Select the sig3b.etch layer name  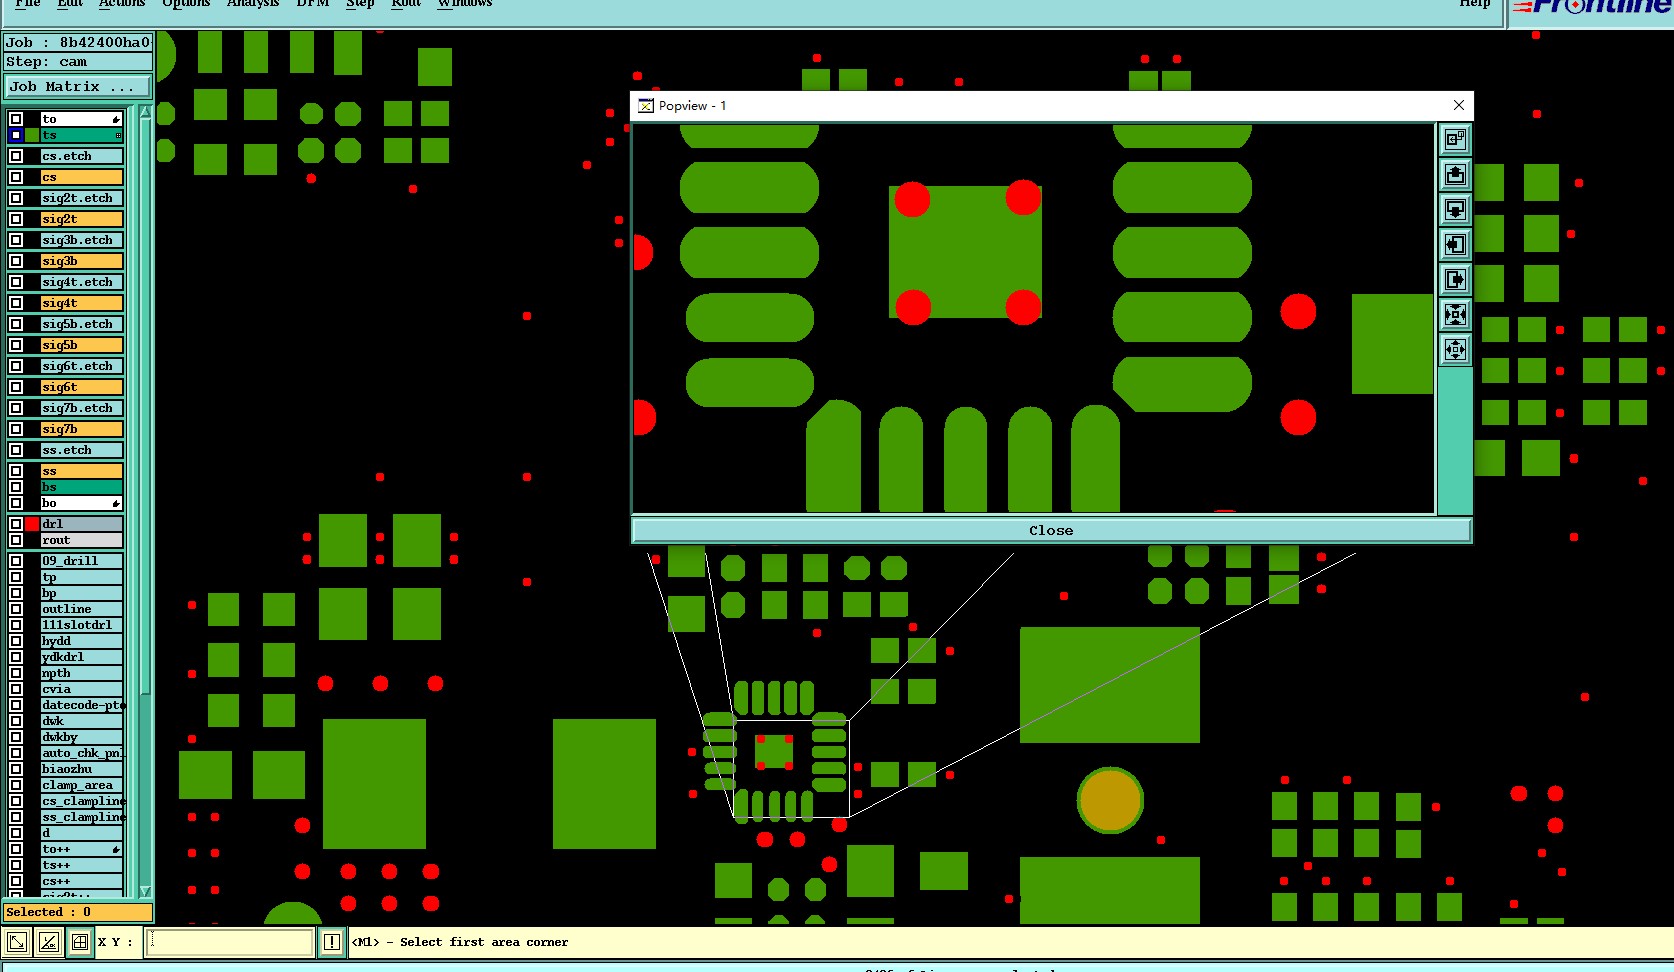pyautogui.click(x=81, y=240)
